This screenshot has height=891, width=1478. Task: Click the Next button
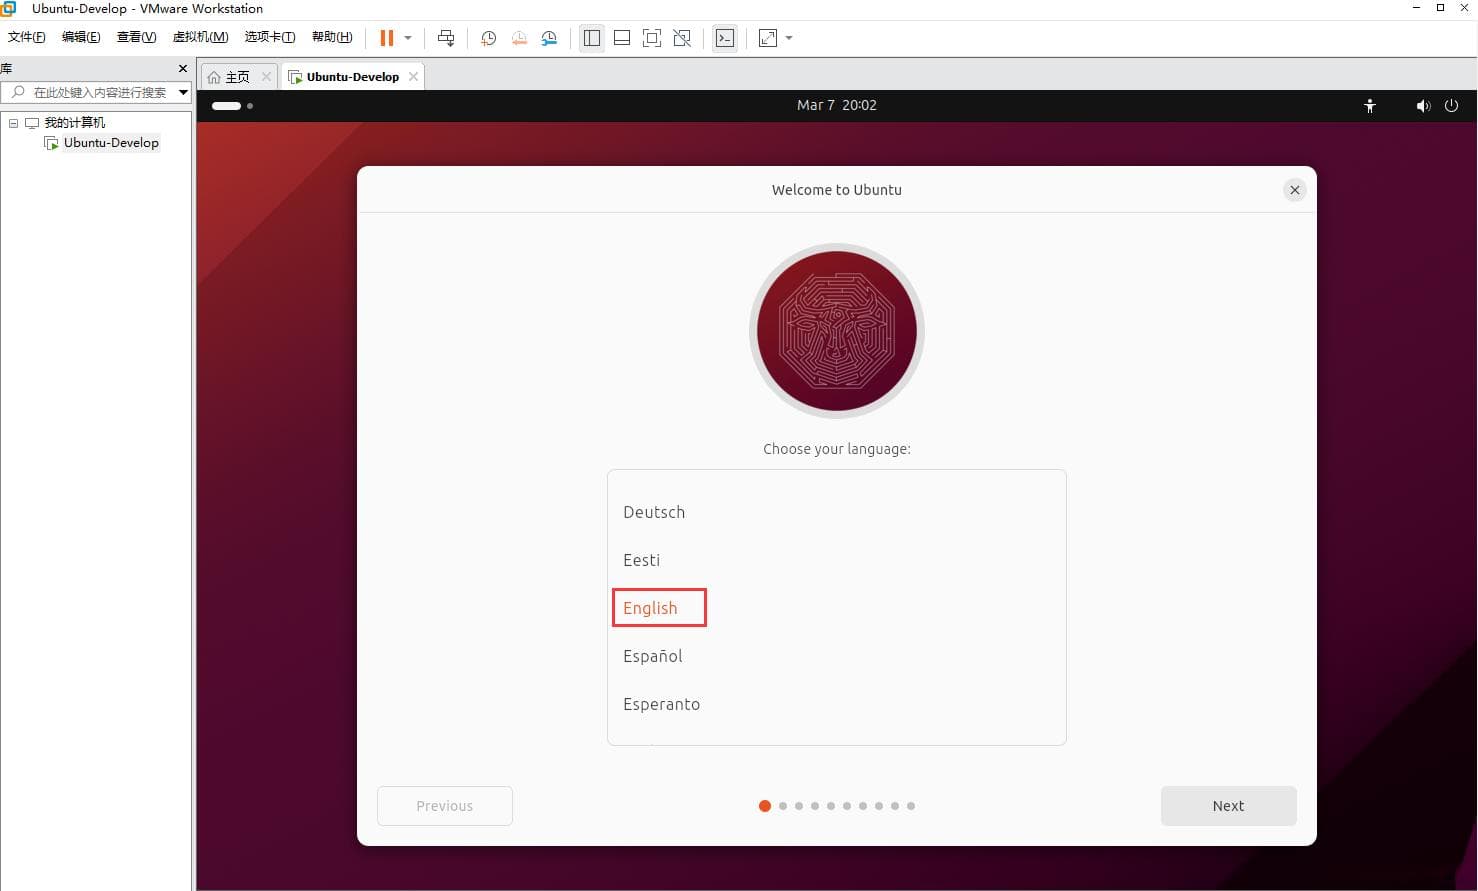(1228, 806)
